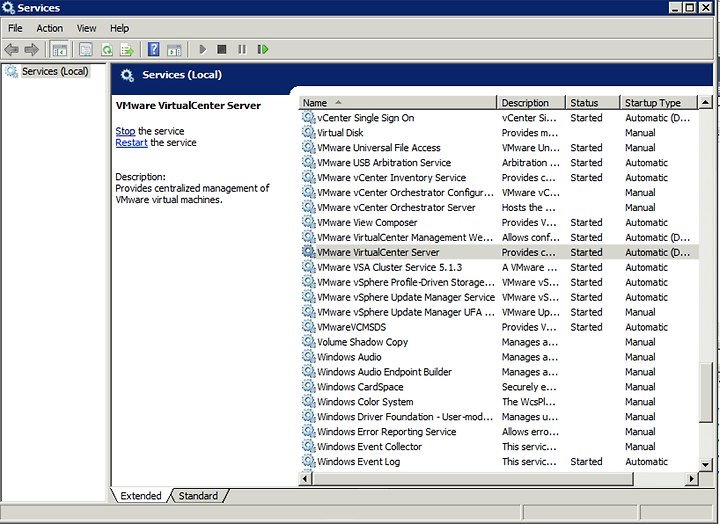Image resolution: width=720 pixels, height=524 pixels.
Task: Click the Export List toolbar icon
Action: pyautogui.click(x=127, y=49)
